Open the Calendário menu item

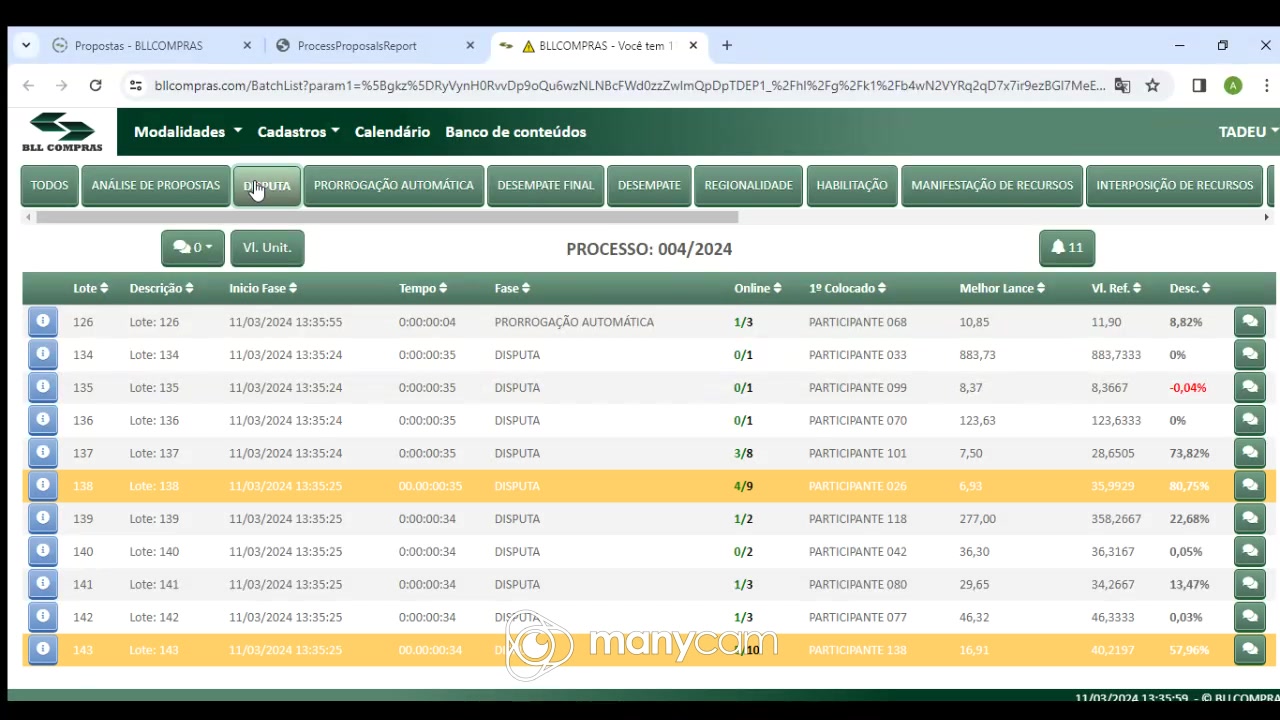coord(392,132)
